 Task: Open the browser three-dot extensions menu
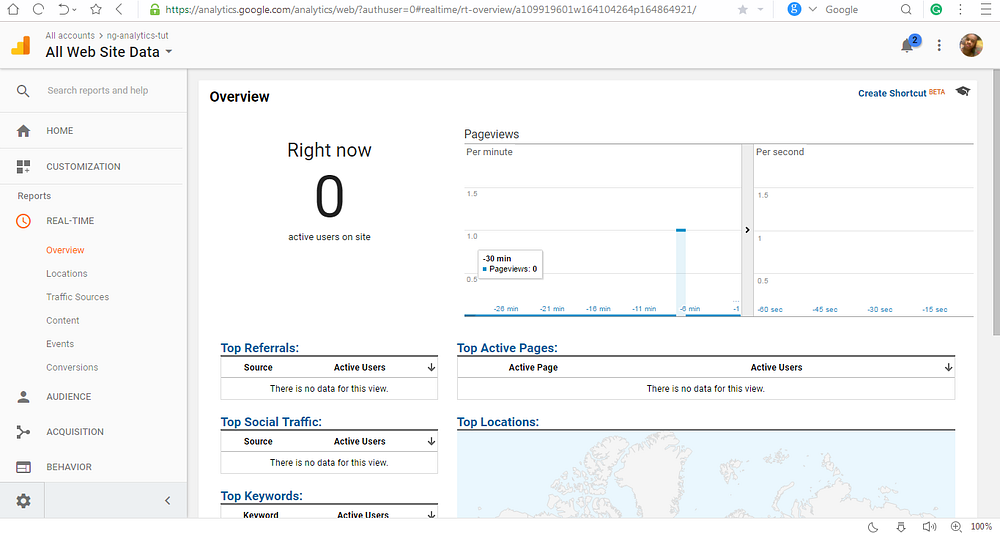pos(960,10)
